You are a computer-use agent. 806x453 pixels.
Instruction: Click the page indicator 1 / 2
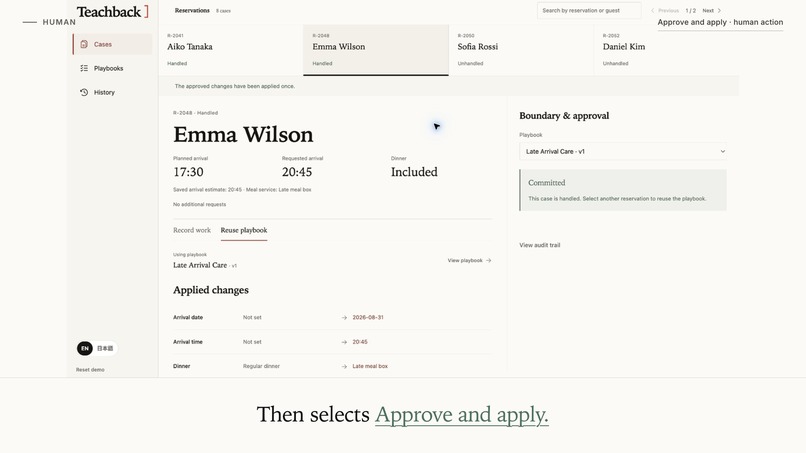690,10
